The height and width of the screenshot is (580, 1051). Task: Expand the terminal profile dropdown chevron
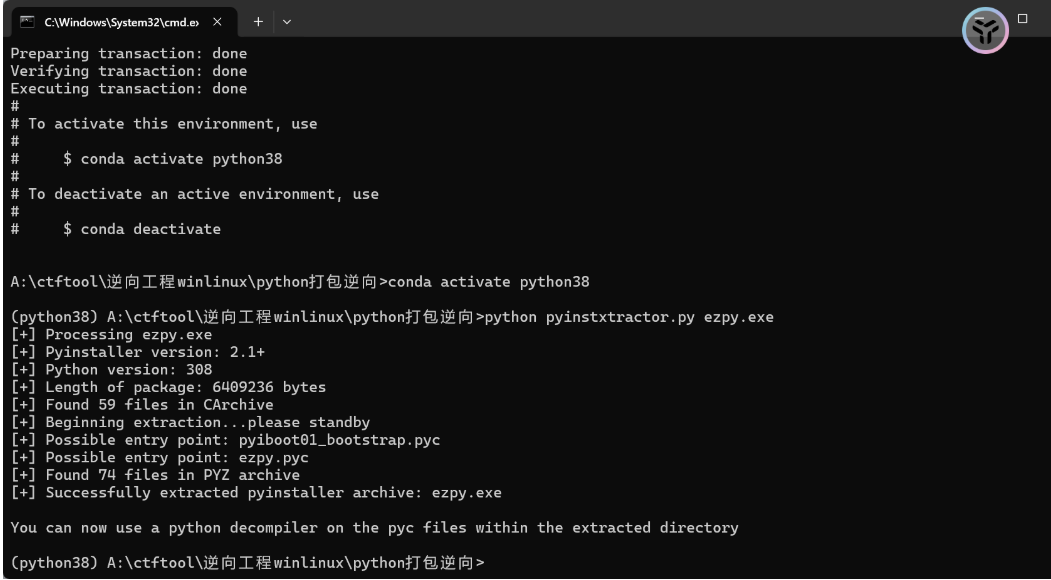tap(286, 20)
